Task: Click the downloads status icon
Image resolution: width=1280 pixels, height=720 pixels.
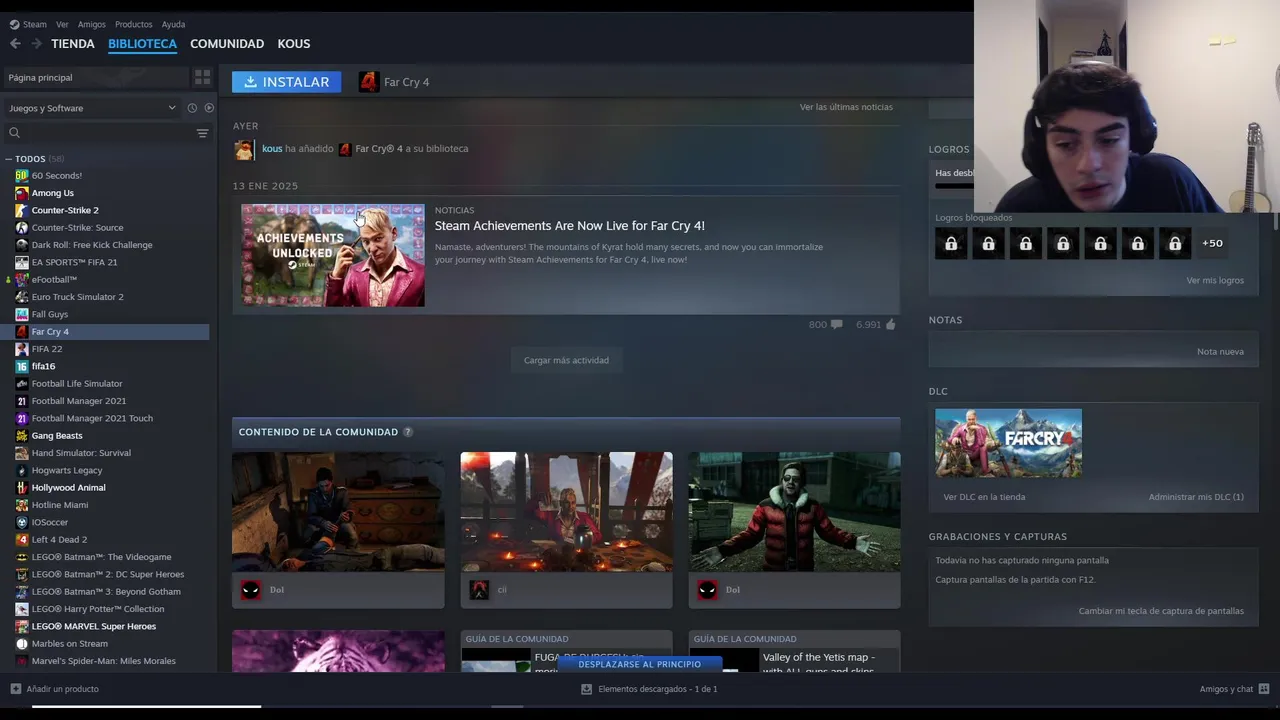Action: click(587, 689)
